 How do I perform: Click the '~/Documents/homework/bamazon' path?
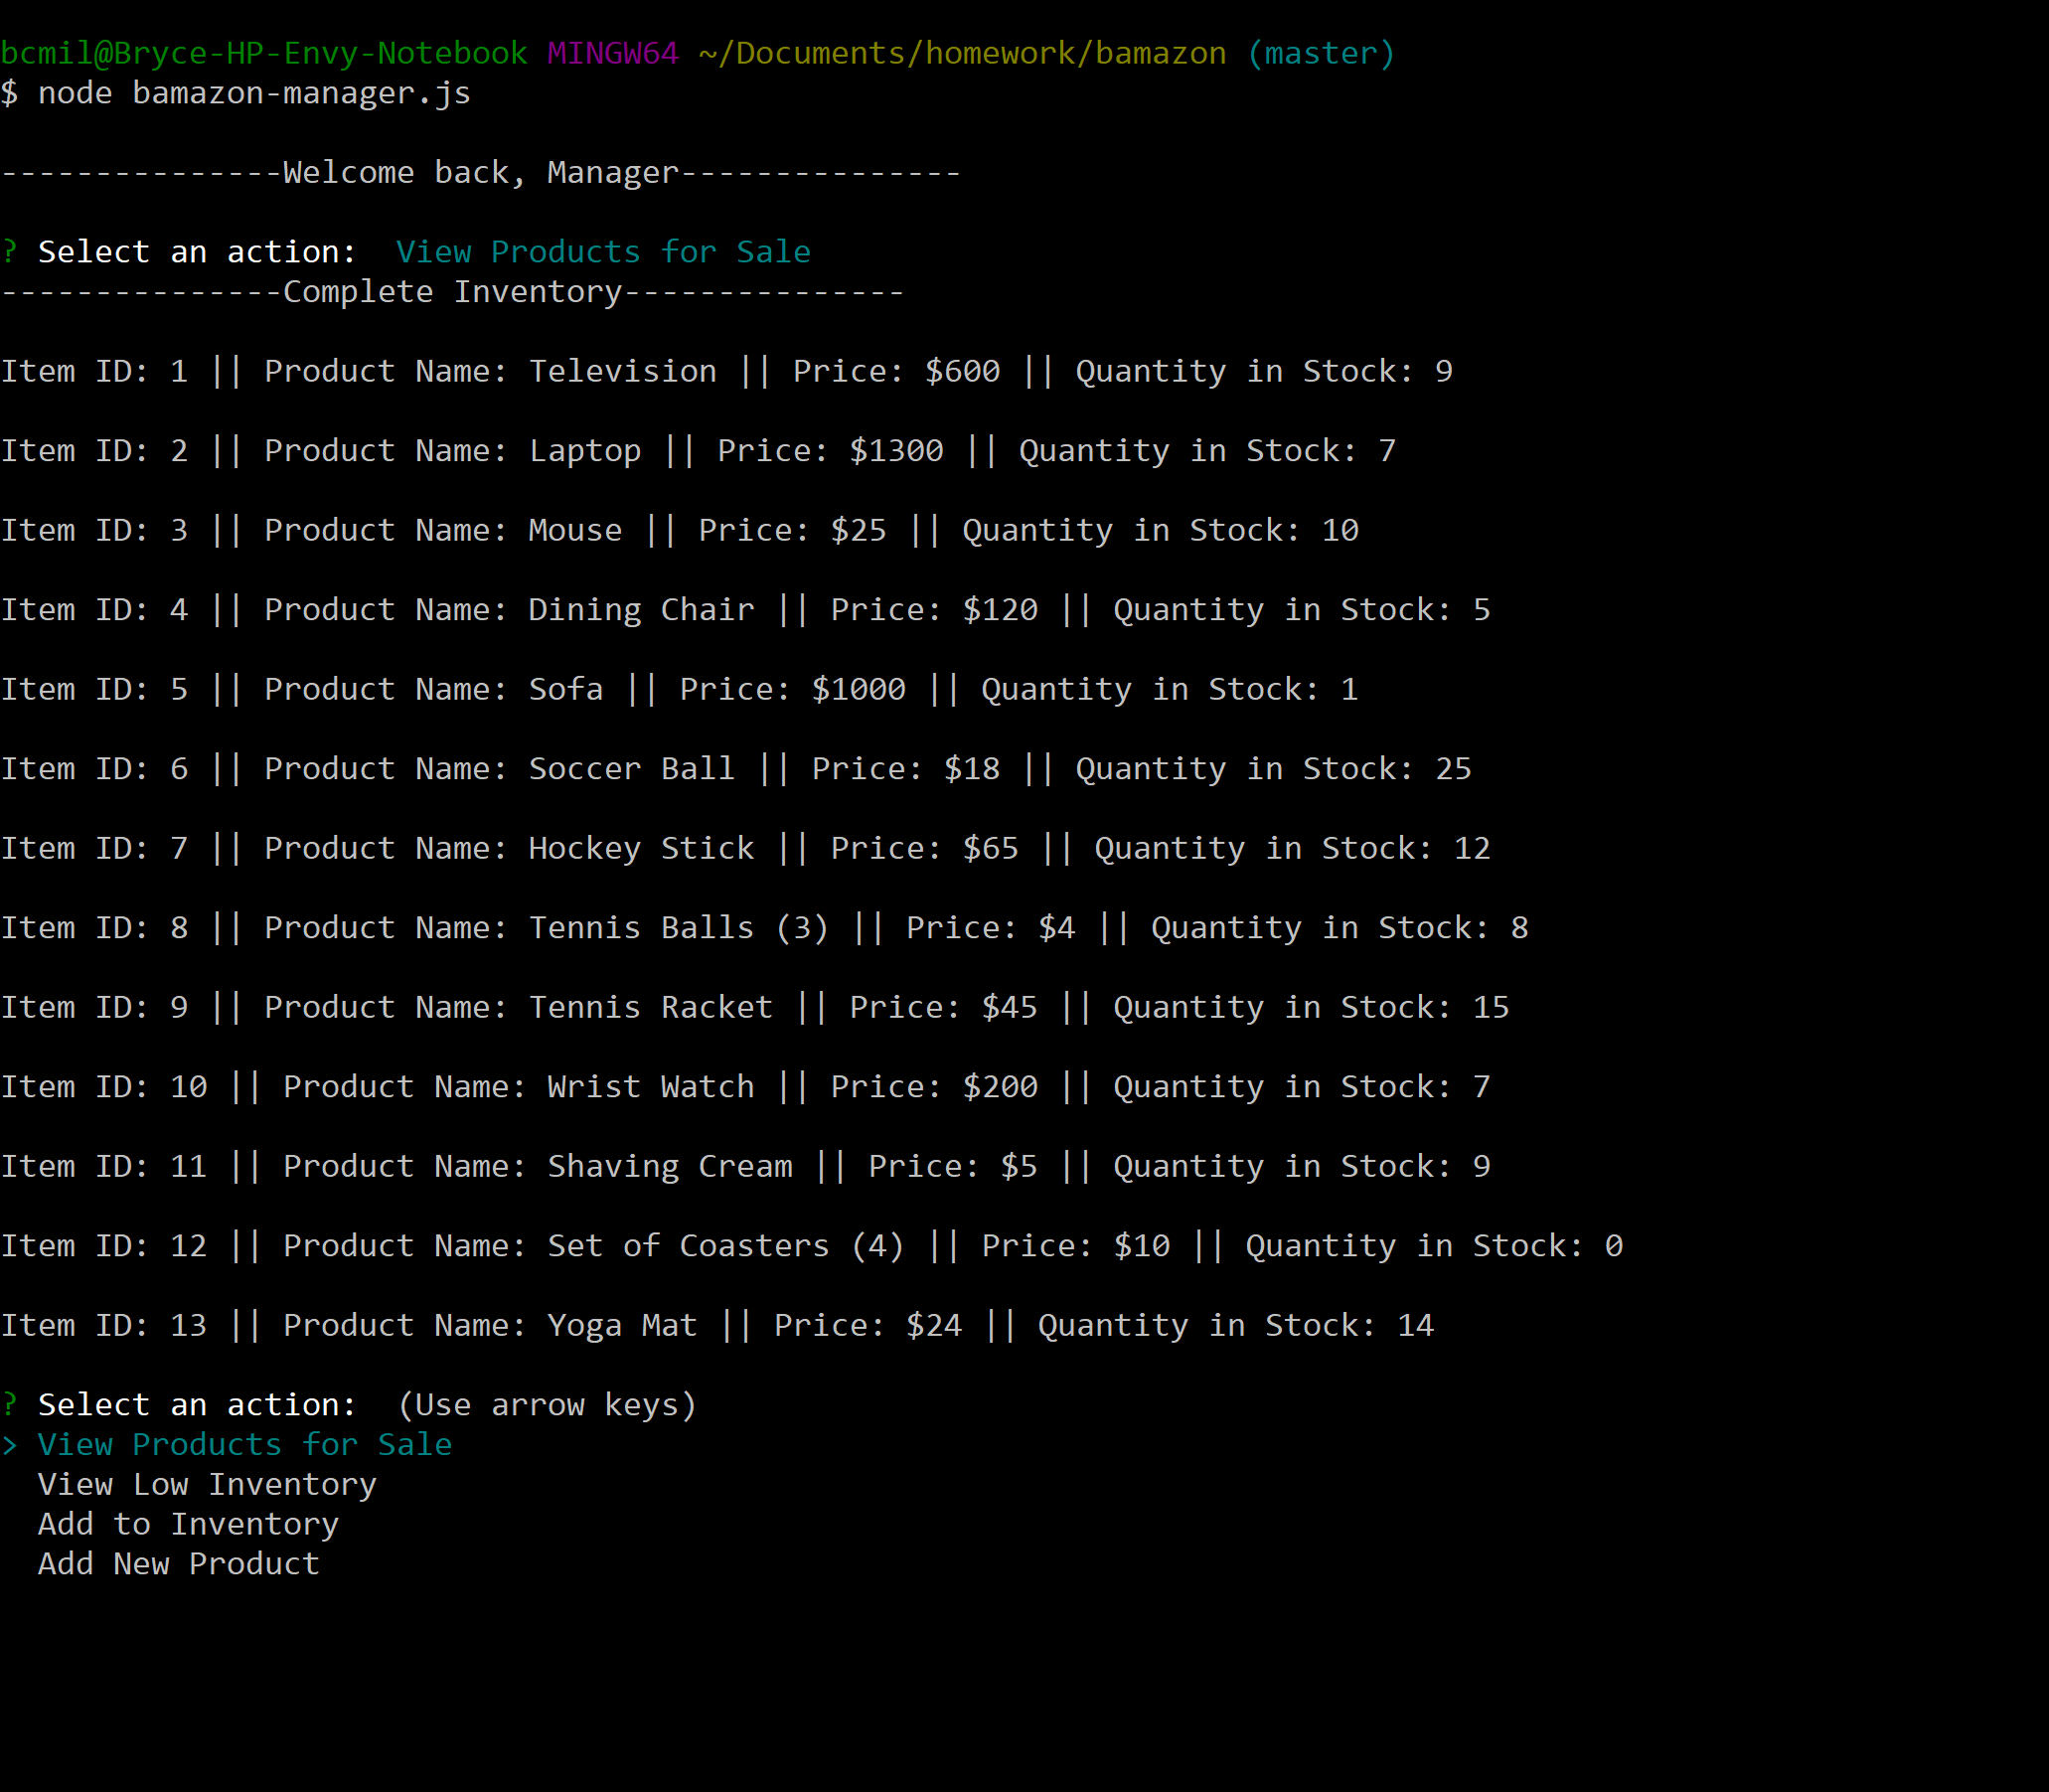962,53
